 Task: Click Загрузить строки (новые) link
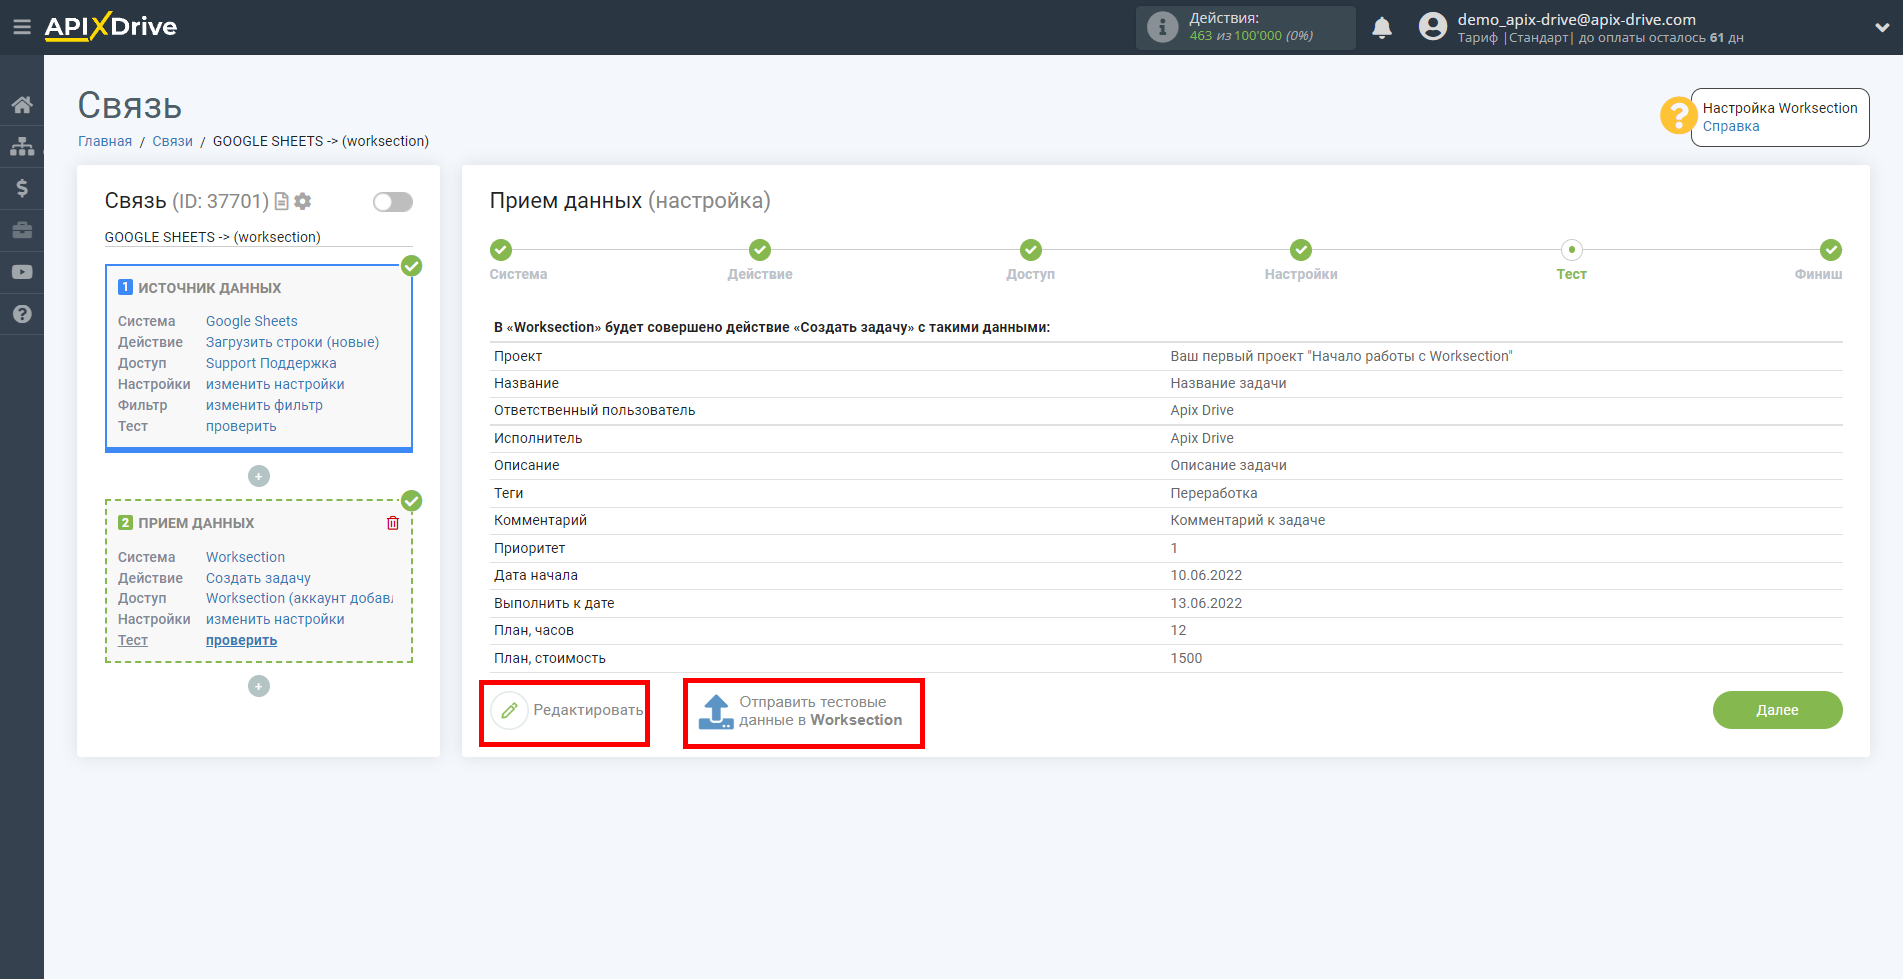(292, 342)
